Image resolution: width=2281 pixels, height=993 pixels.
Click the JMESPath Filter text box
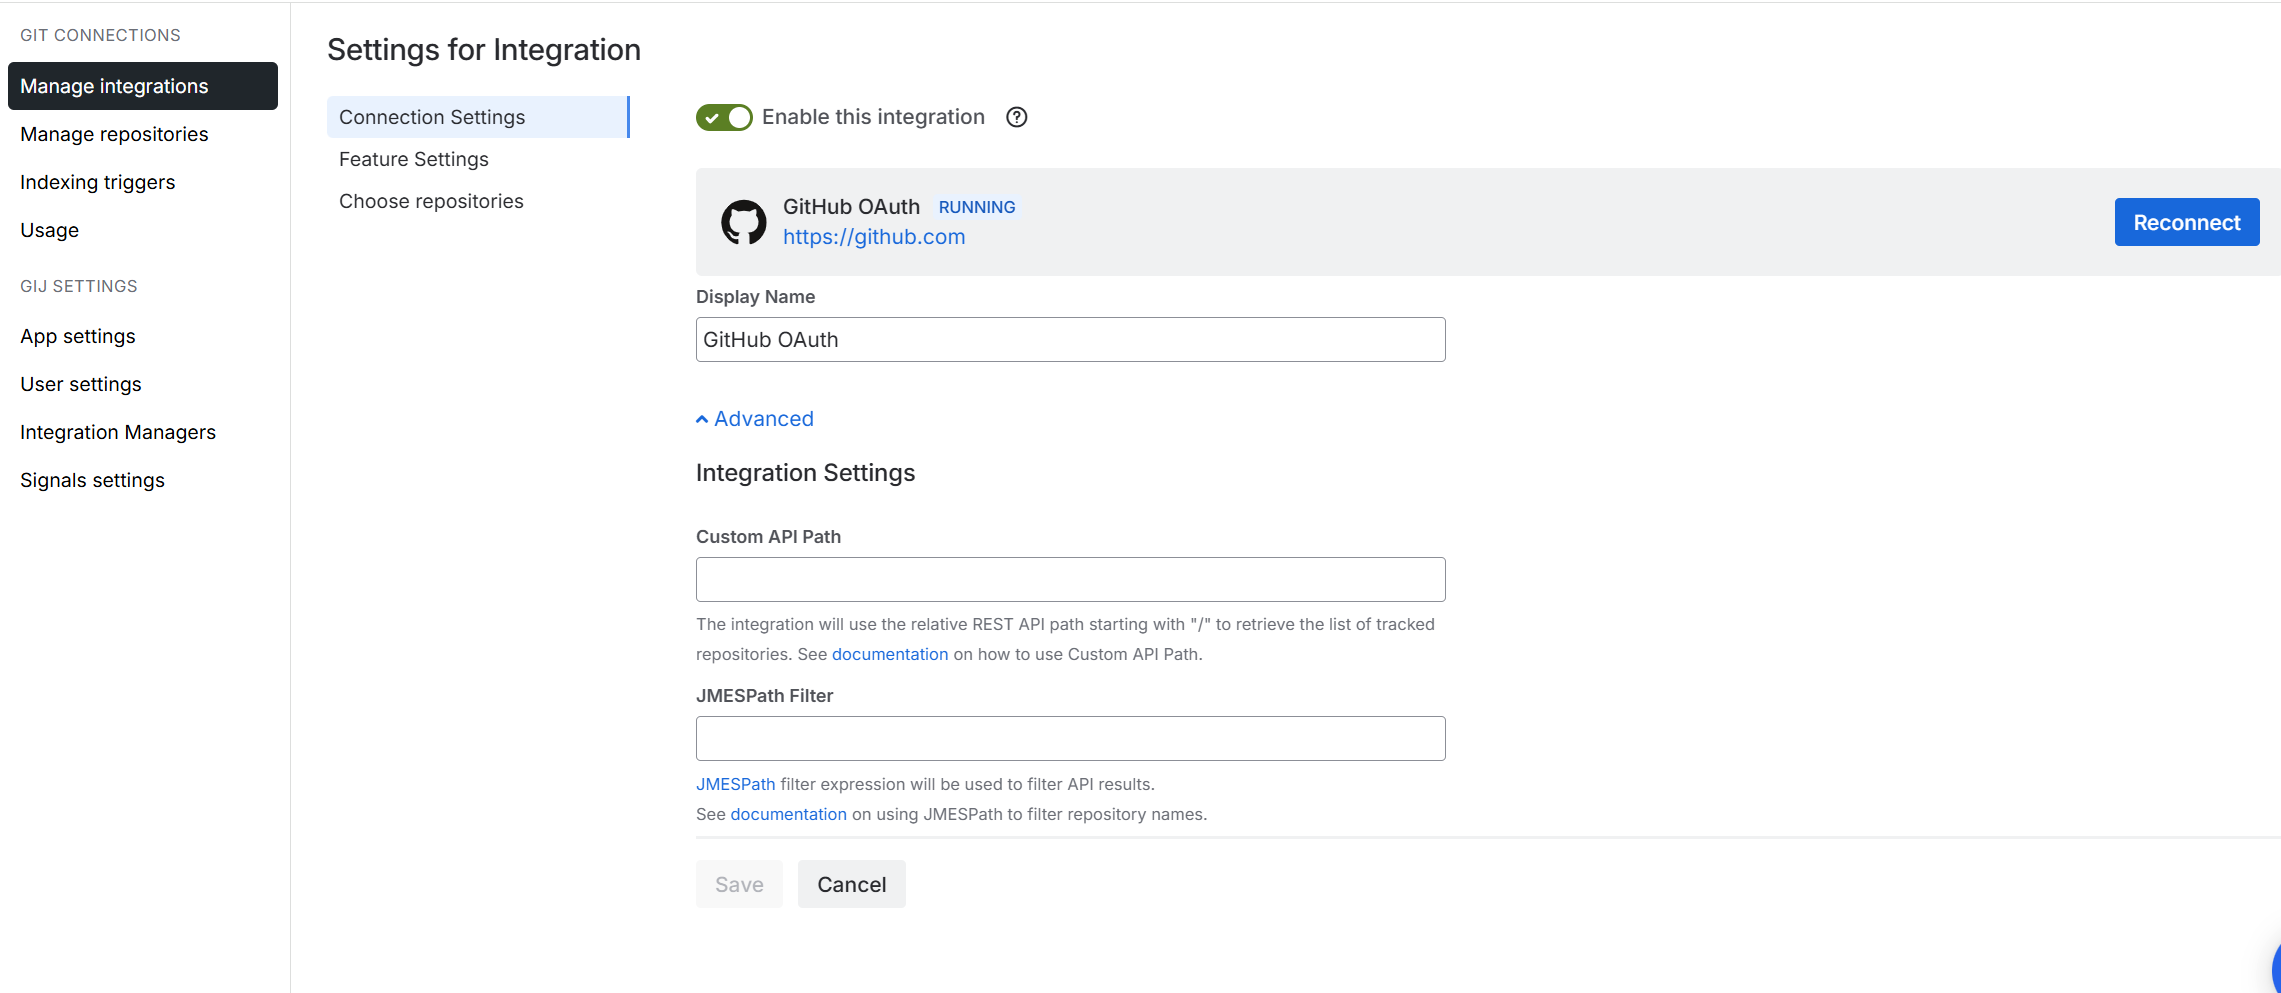(x=1070, y=739)
